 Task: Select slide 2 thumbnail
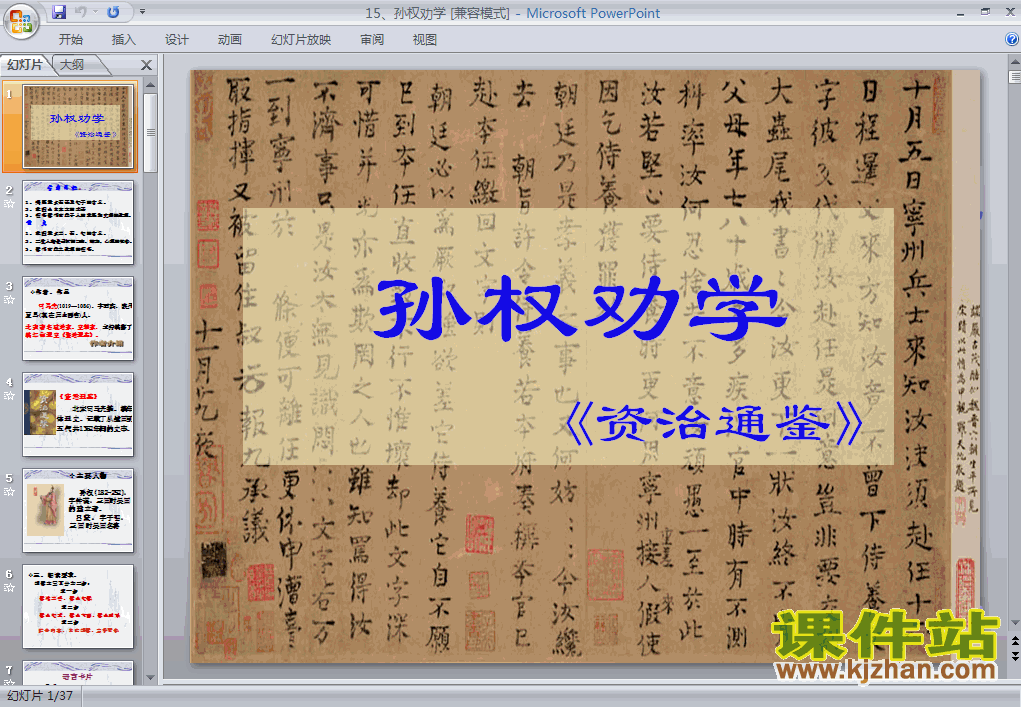pyautogui.click(x=78, y=222)
